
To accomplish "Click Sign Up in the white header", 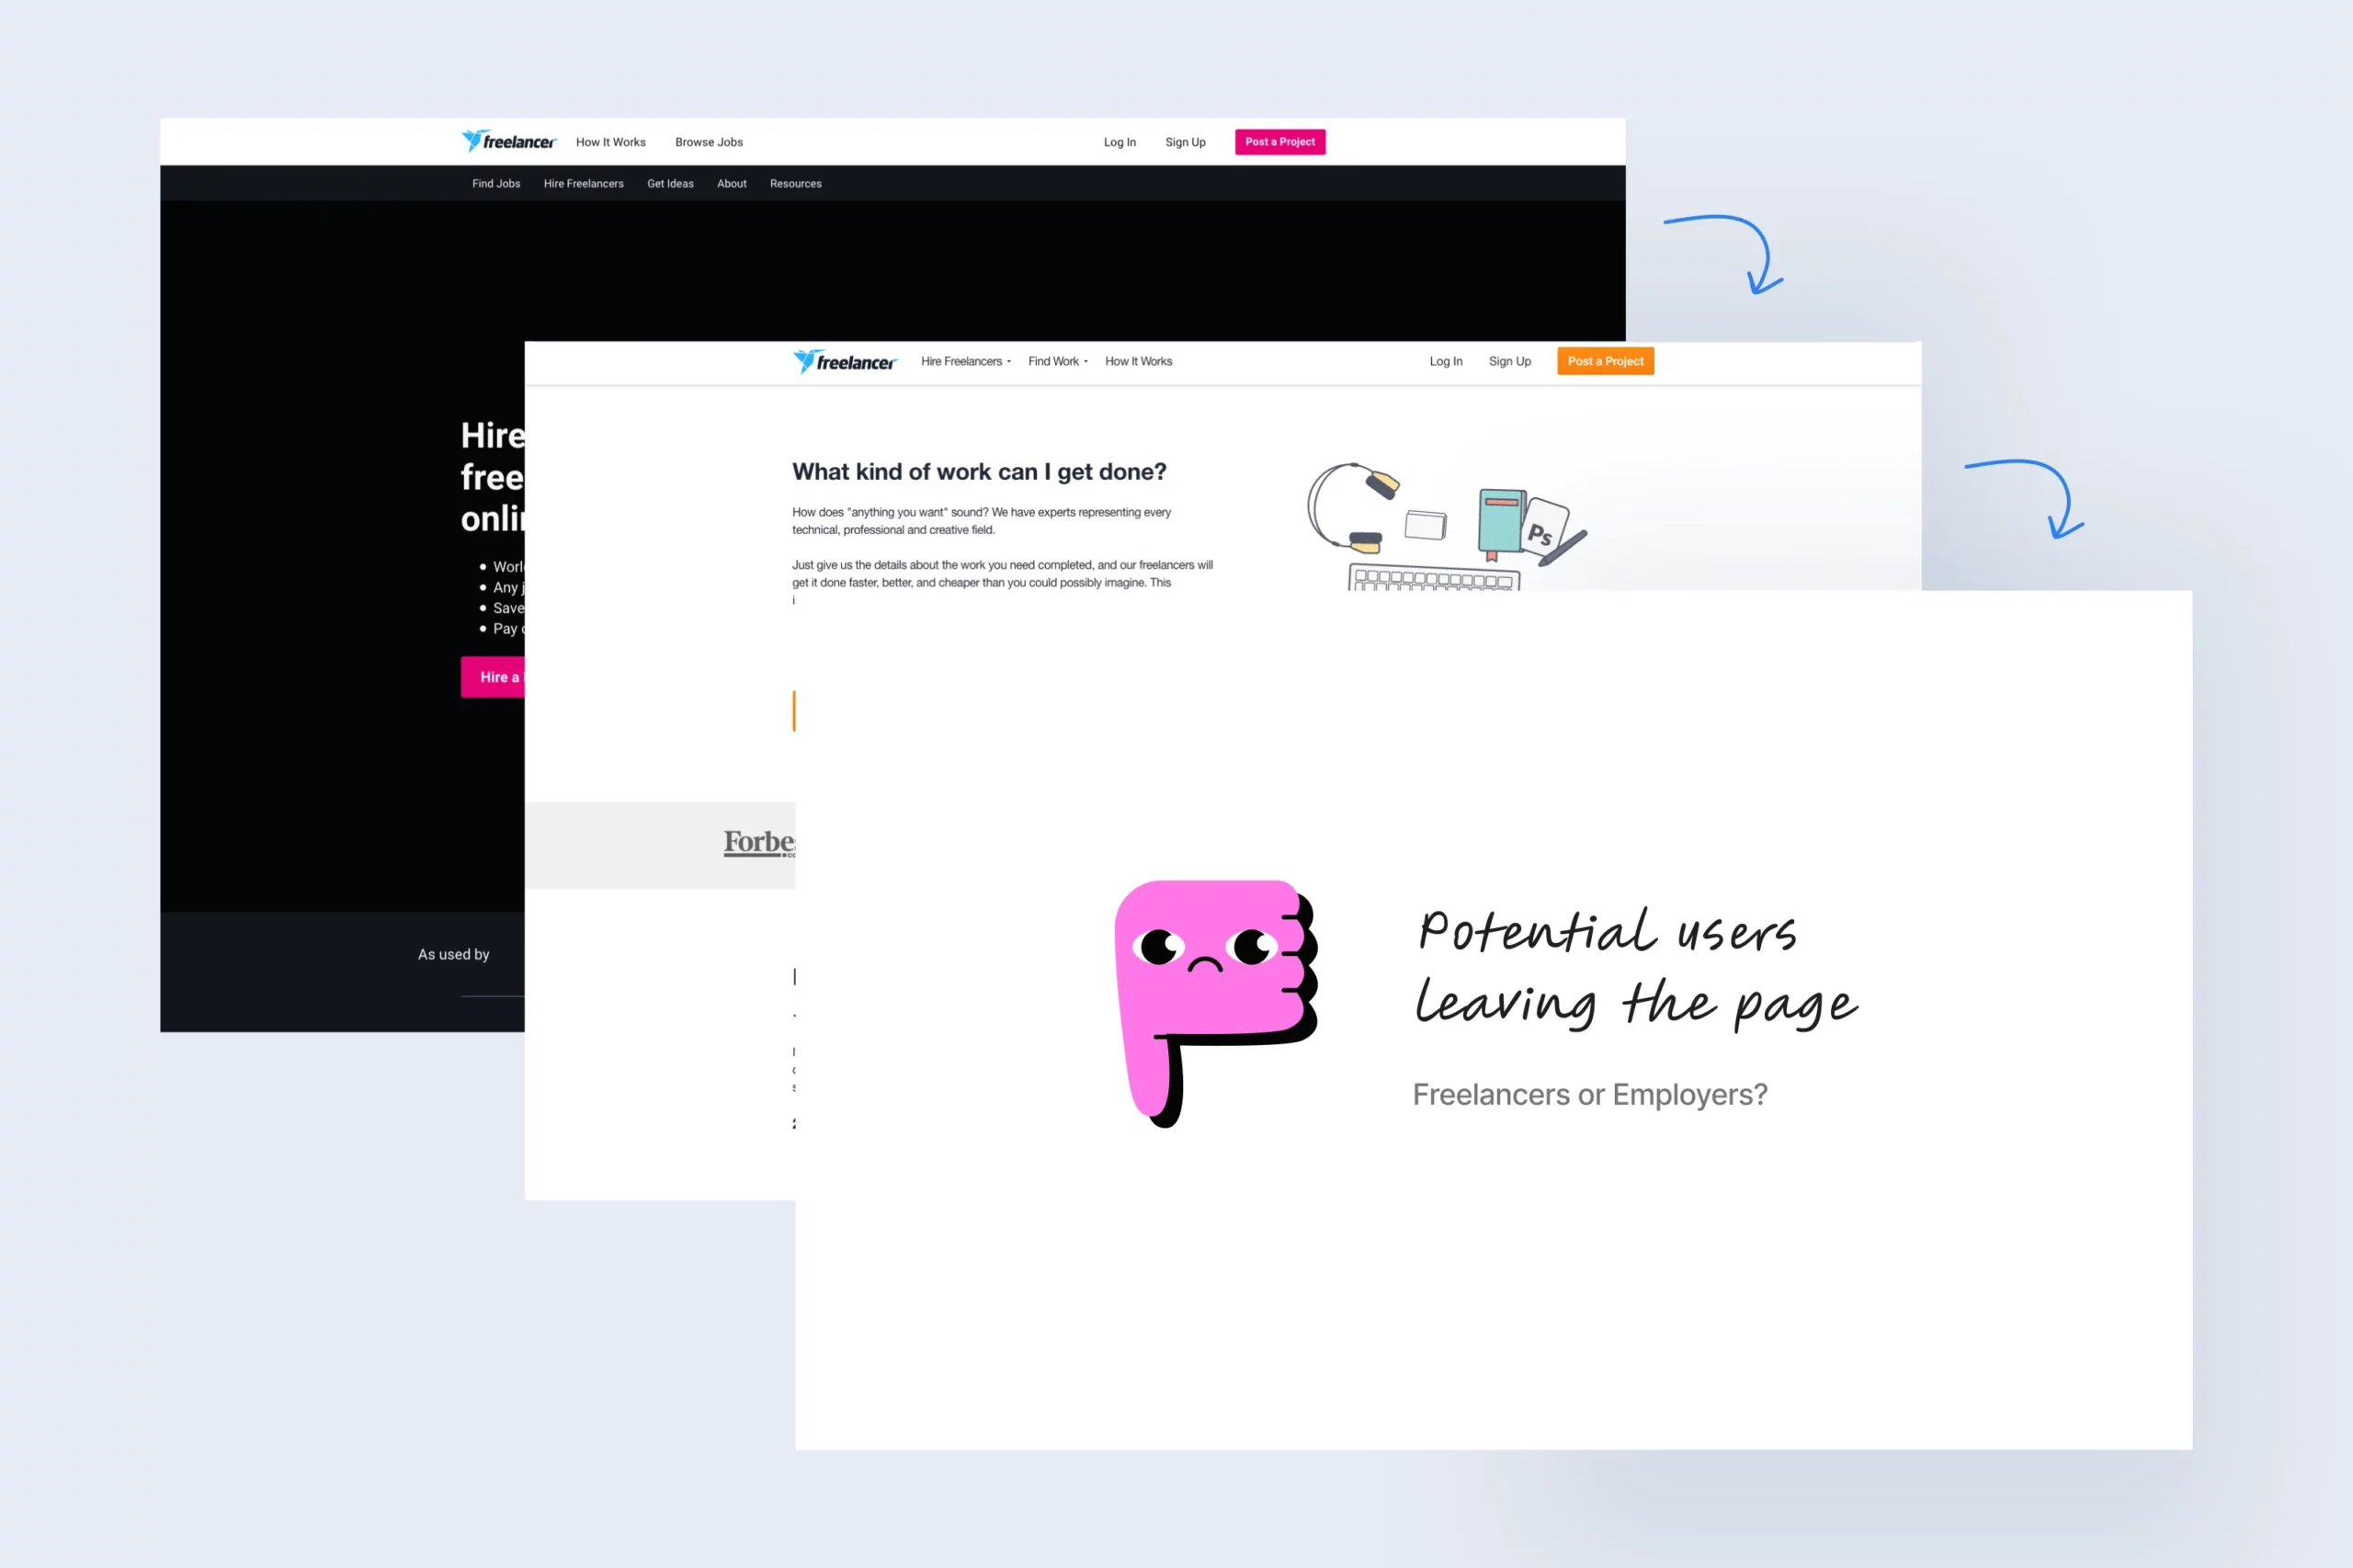I will click(x=1509, y=362).
